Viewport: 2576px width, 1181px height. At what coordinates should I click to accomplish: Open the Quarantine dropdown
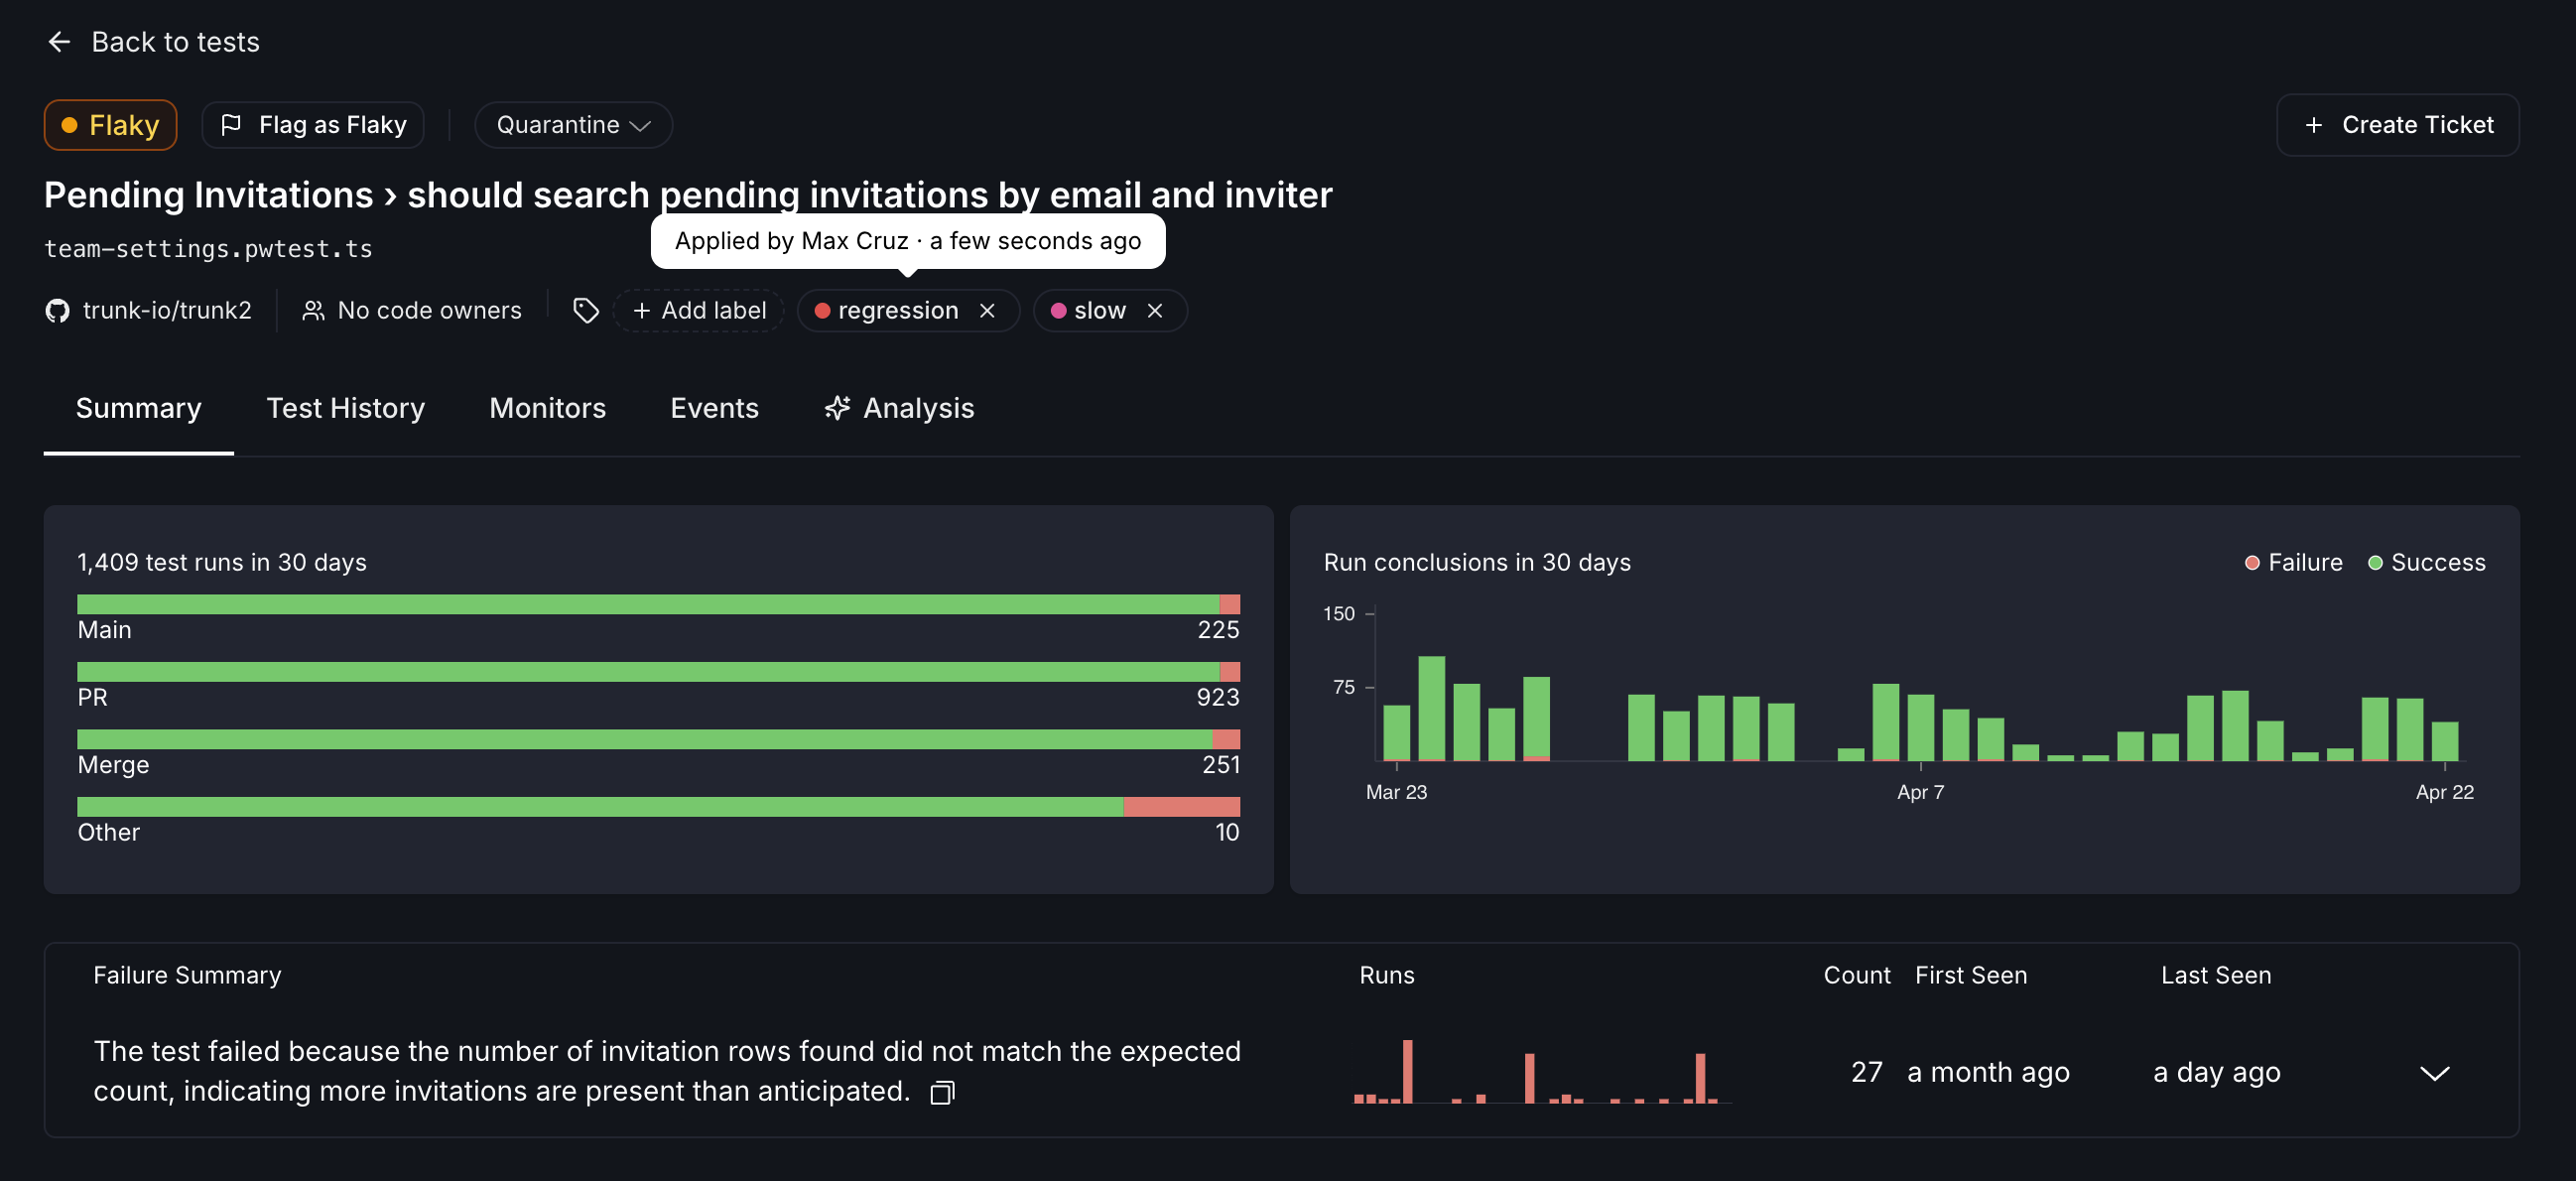coord(573,125)
